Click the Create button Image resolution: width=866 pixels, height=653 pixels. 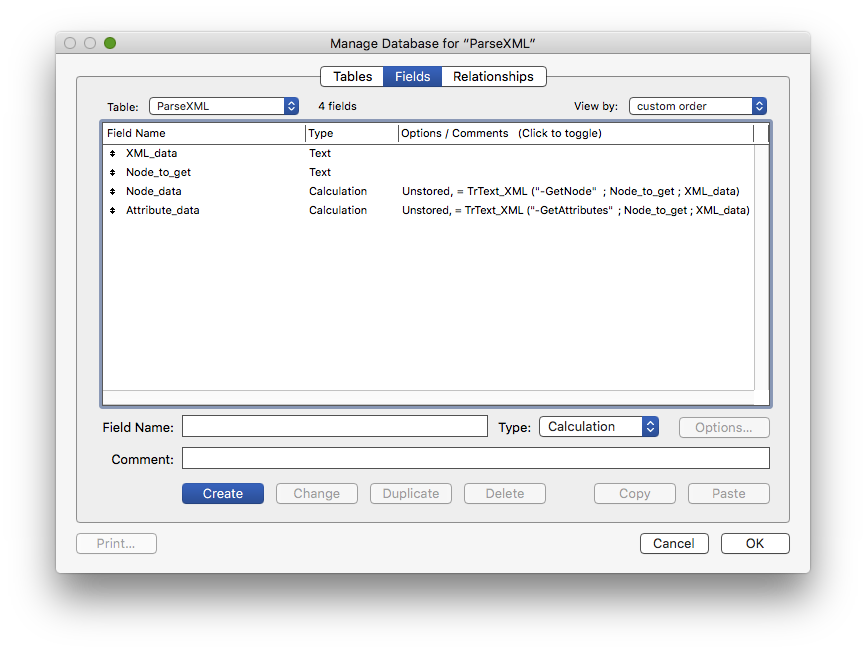click(223, 493)
